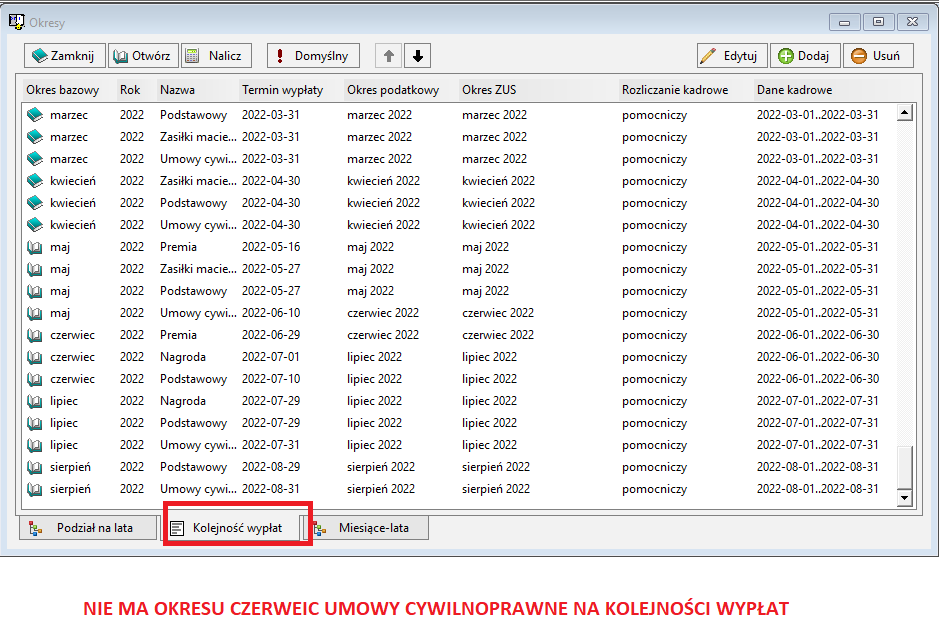Screen dimensions: 939x635
Task: Select payment date 2022-06-10
Action: [x=271, y=313]
